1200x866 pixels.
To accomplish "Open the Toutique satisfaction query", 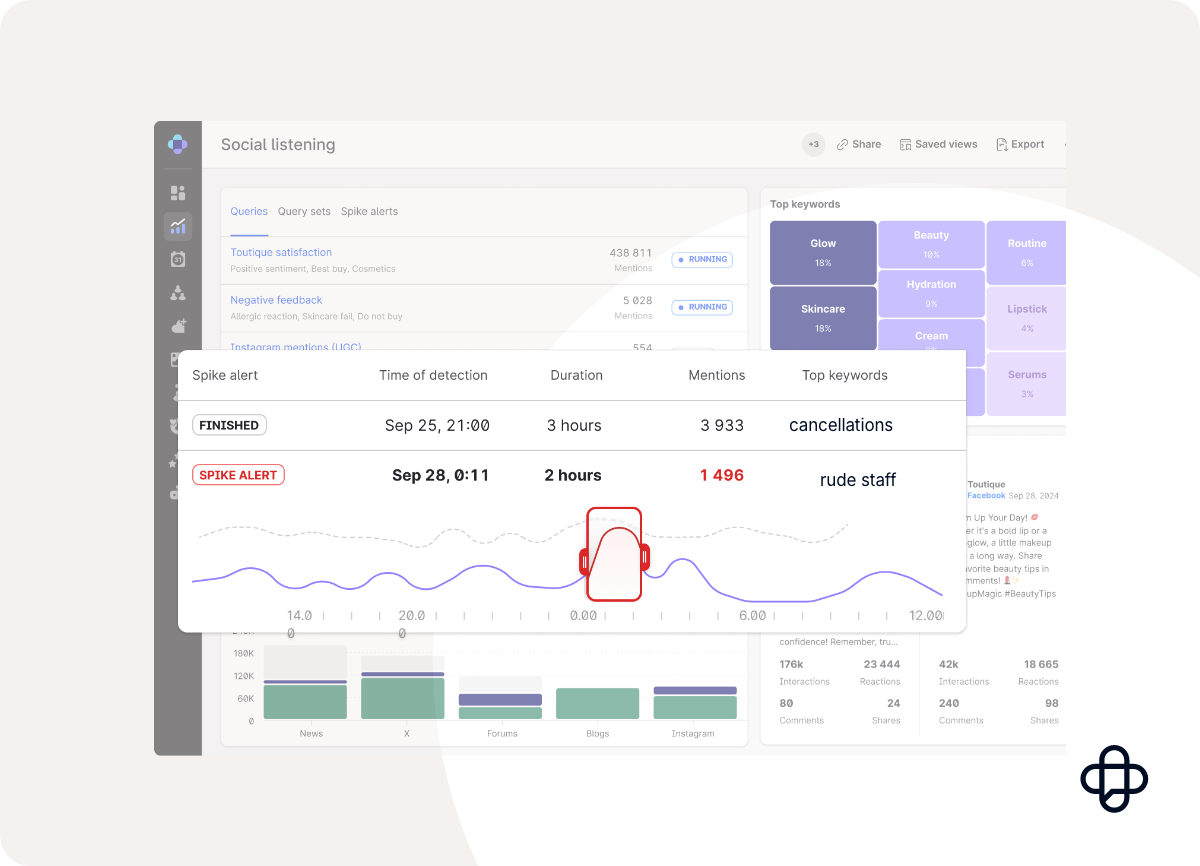I will pos(281,252).
